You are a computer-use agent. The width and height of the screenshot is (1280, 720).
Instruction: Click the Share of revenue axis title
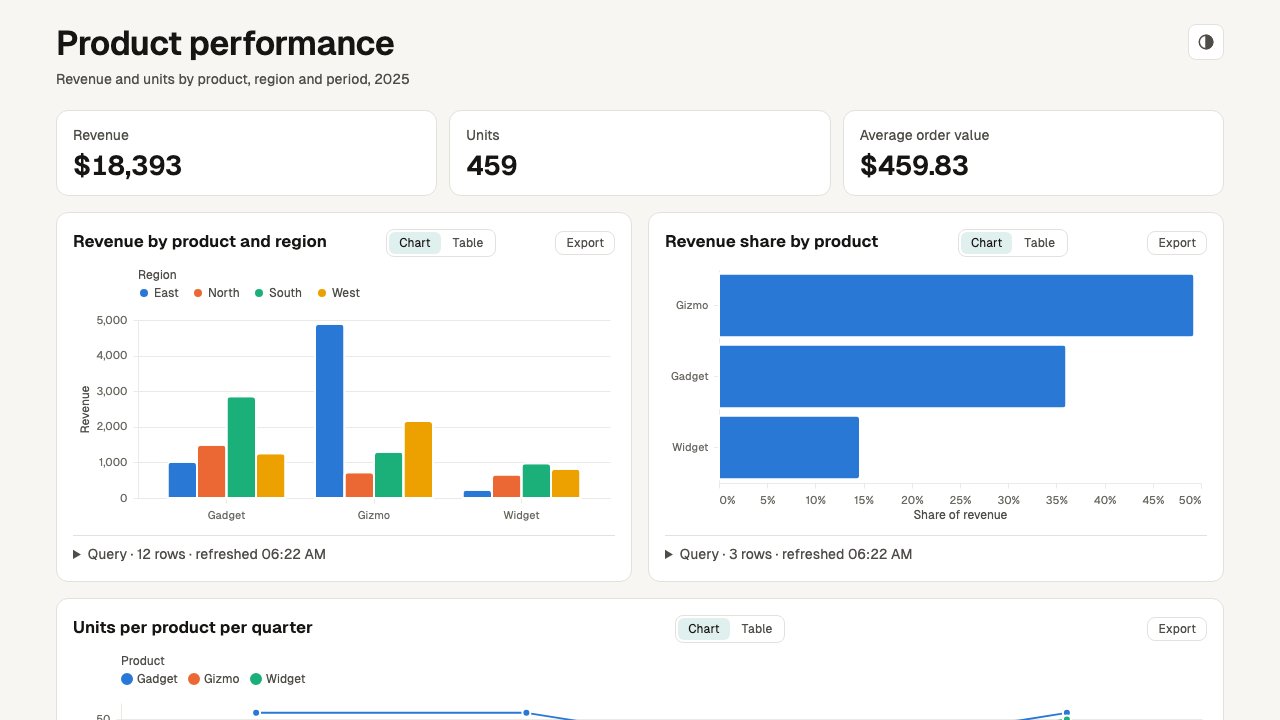(x=960, y=515)
